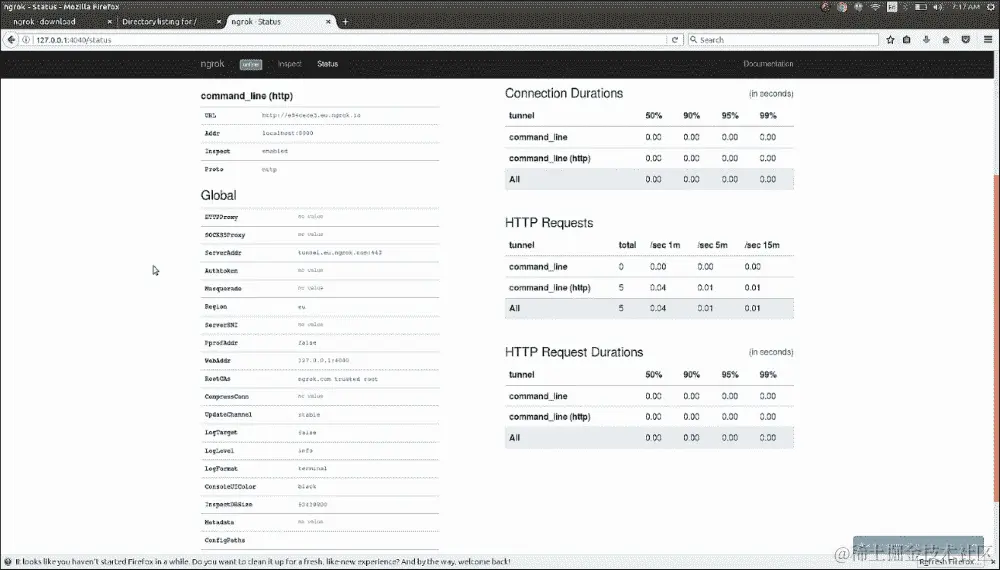The image size is (1000, 570).
Task: Click the 'Region' row label
Action: (216, 307)
